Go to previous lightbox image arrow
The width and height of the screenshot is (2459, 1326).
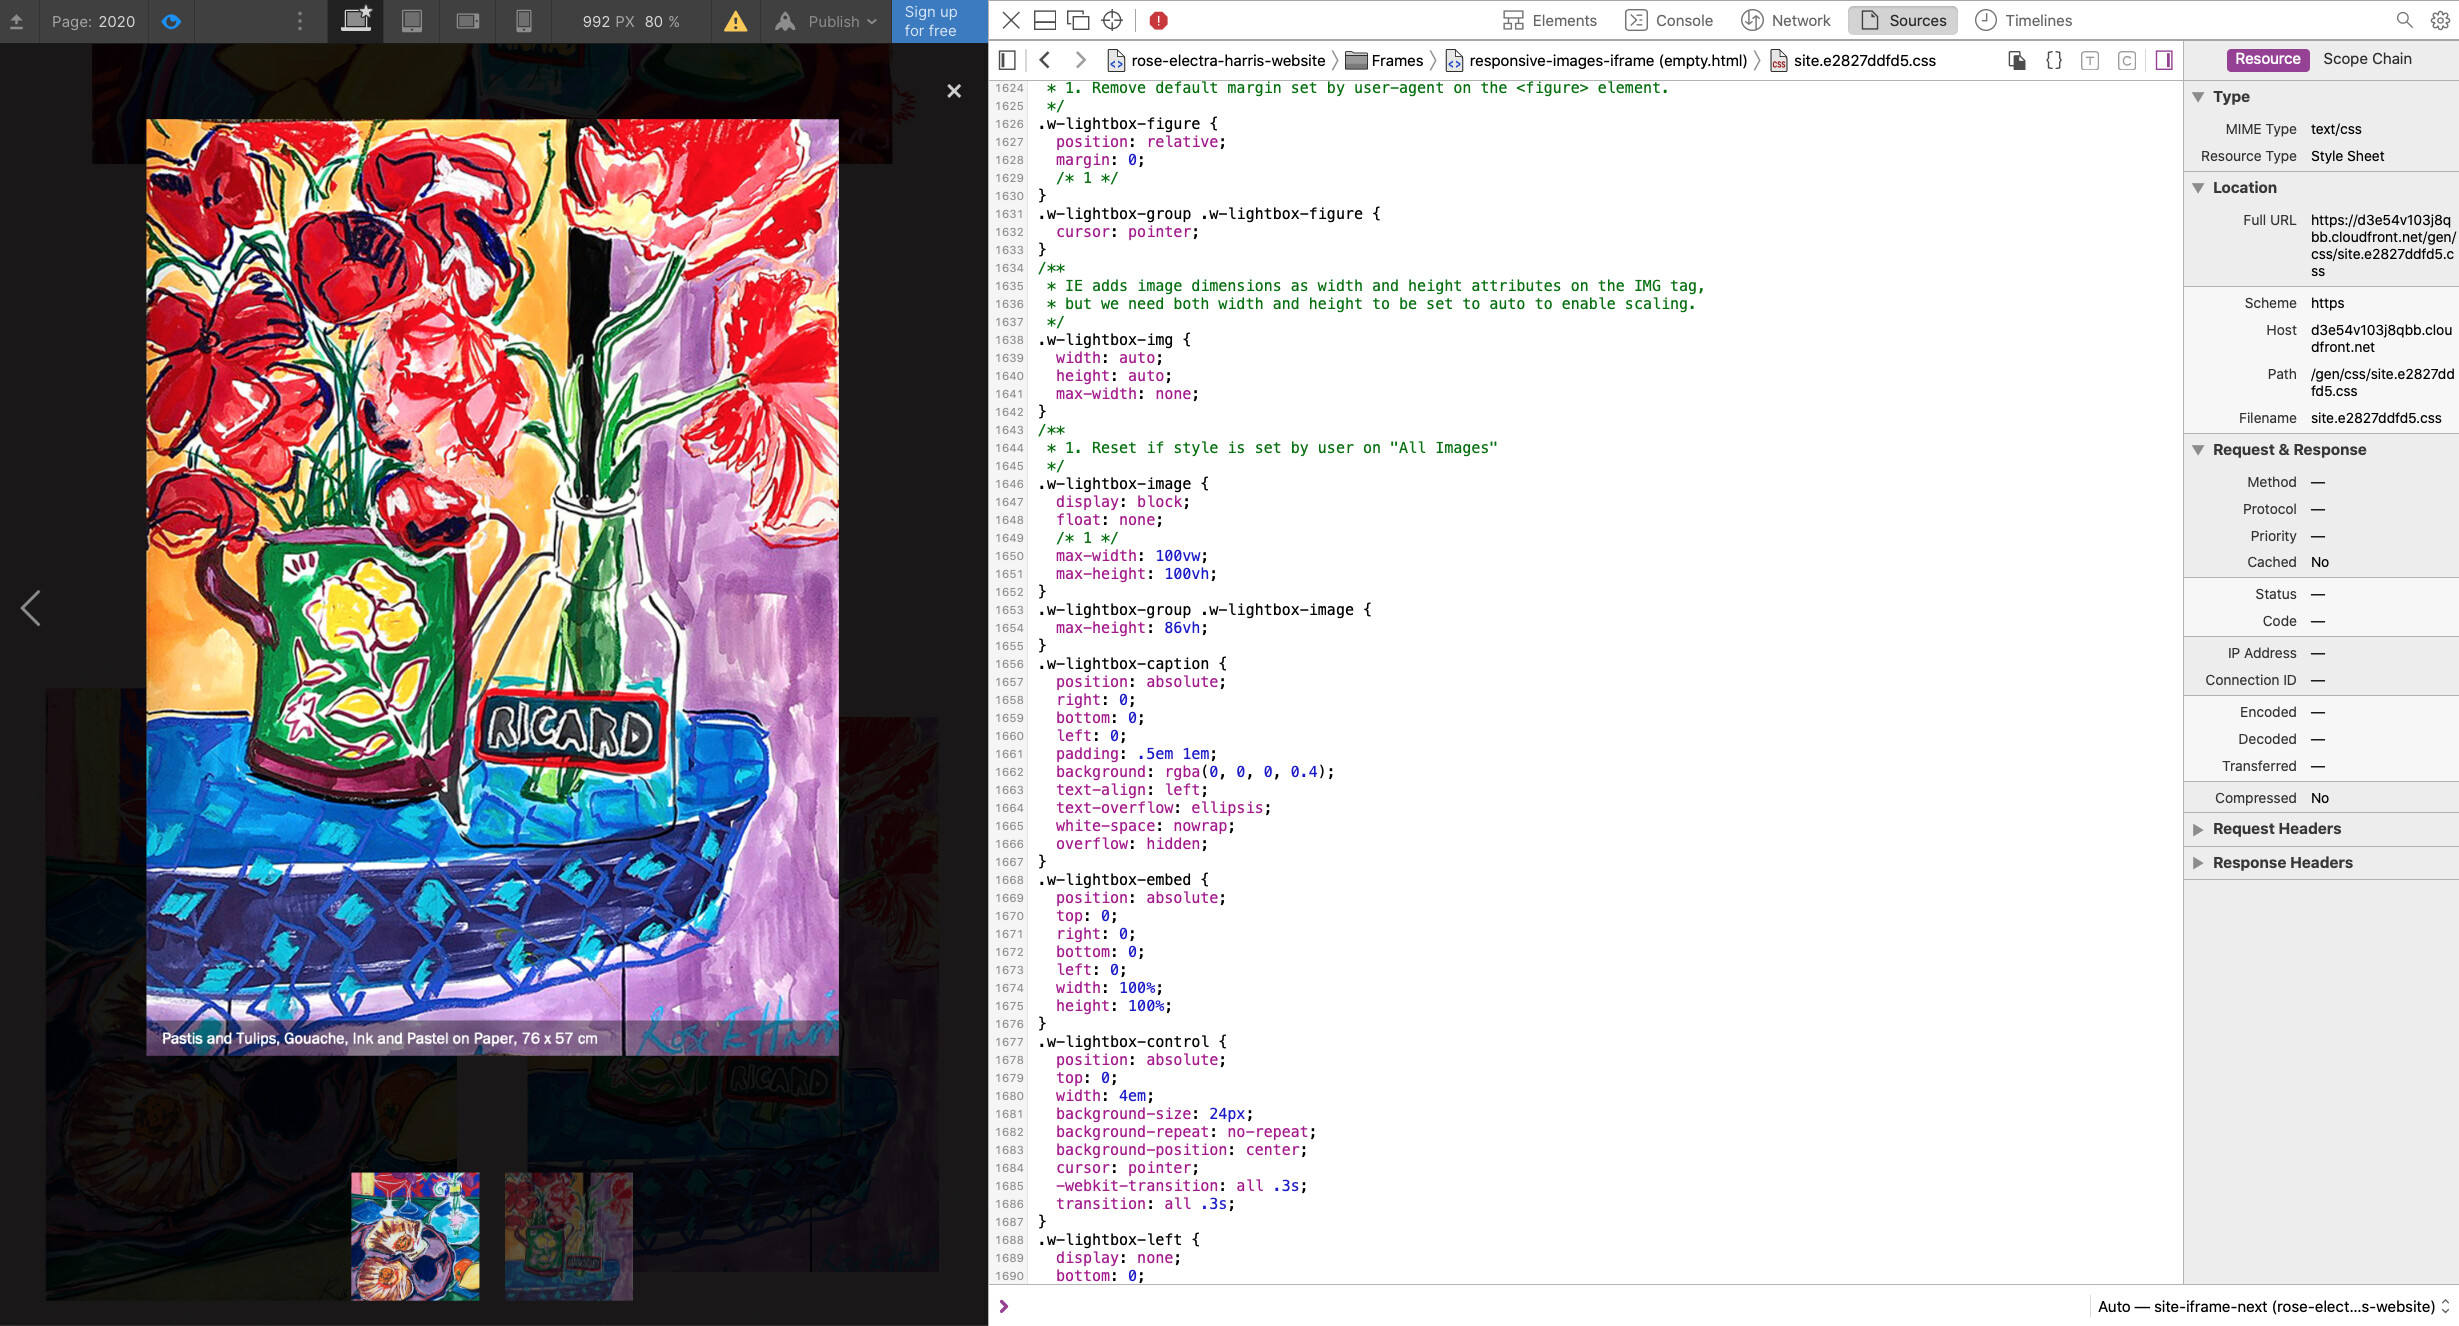(31, 608)
